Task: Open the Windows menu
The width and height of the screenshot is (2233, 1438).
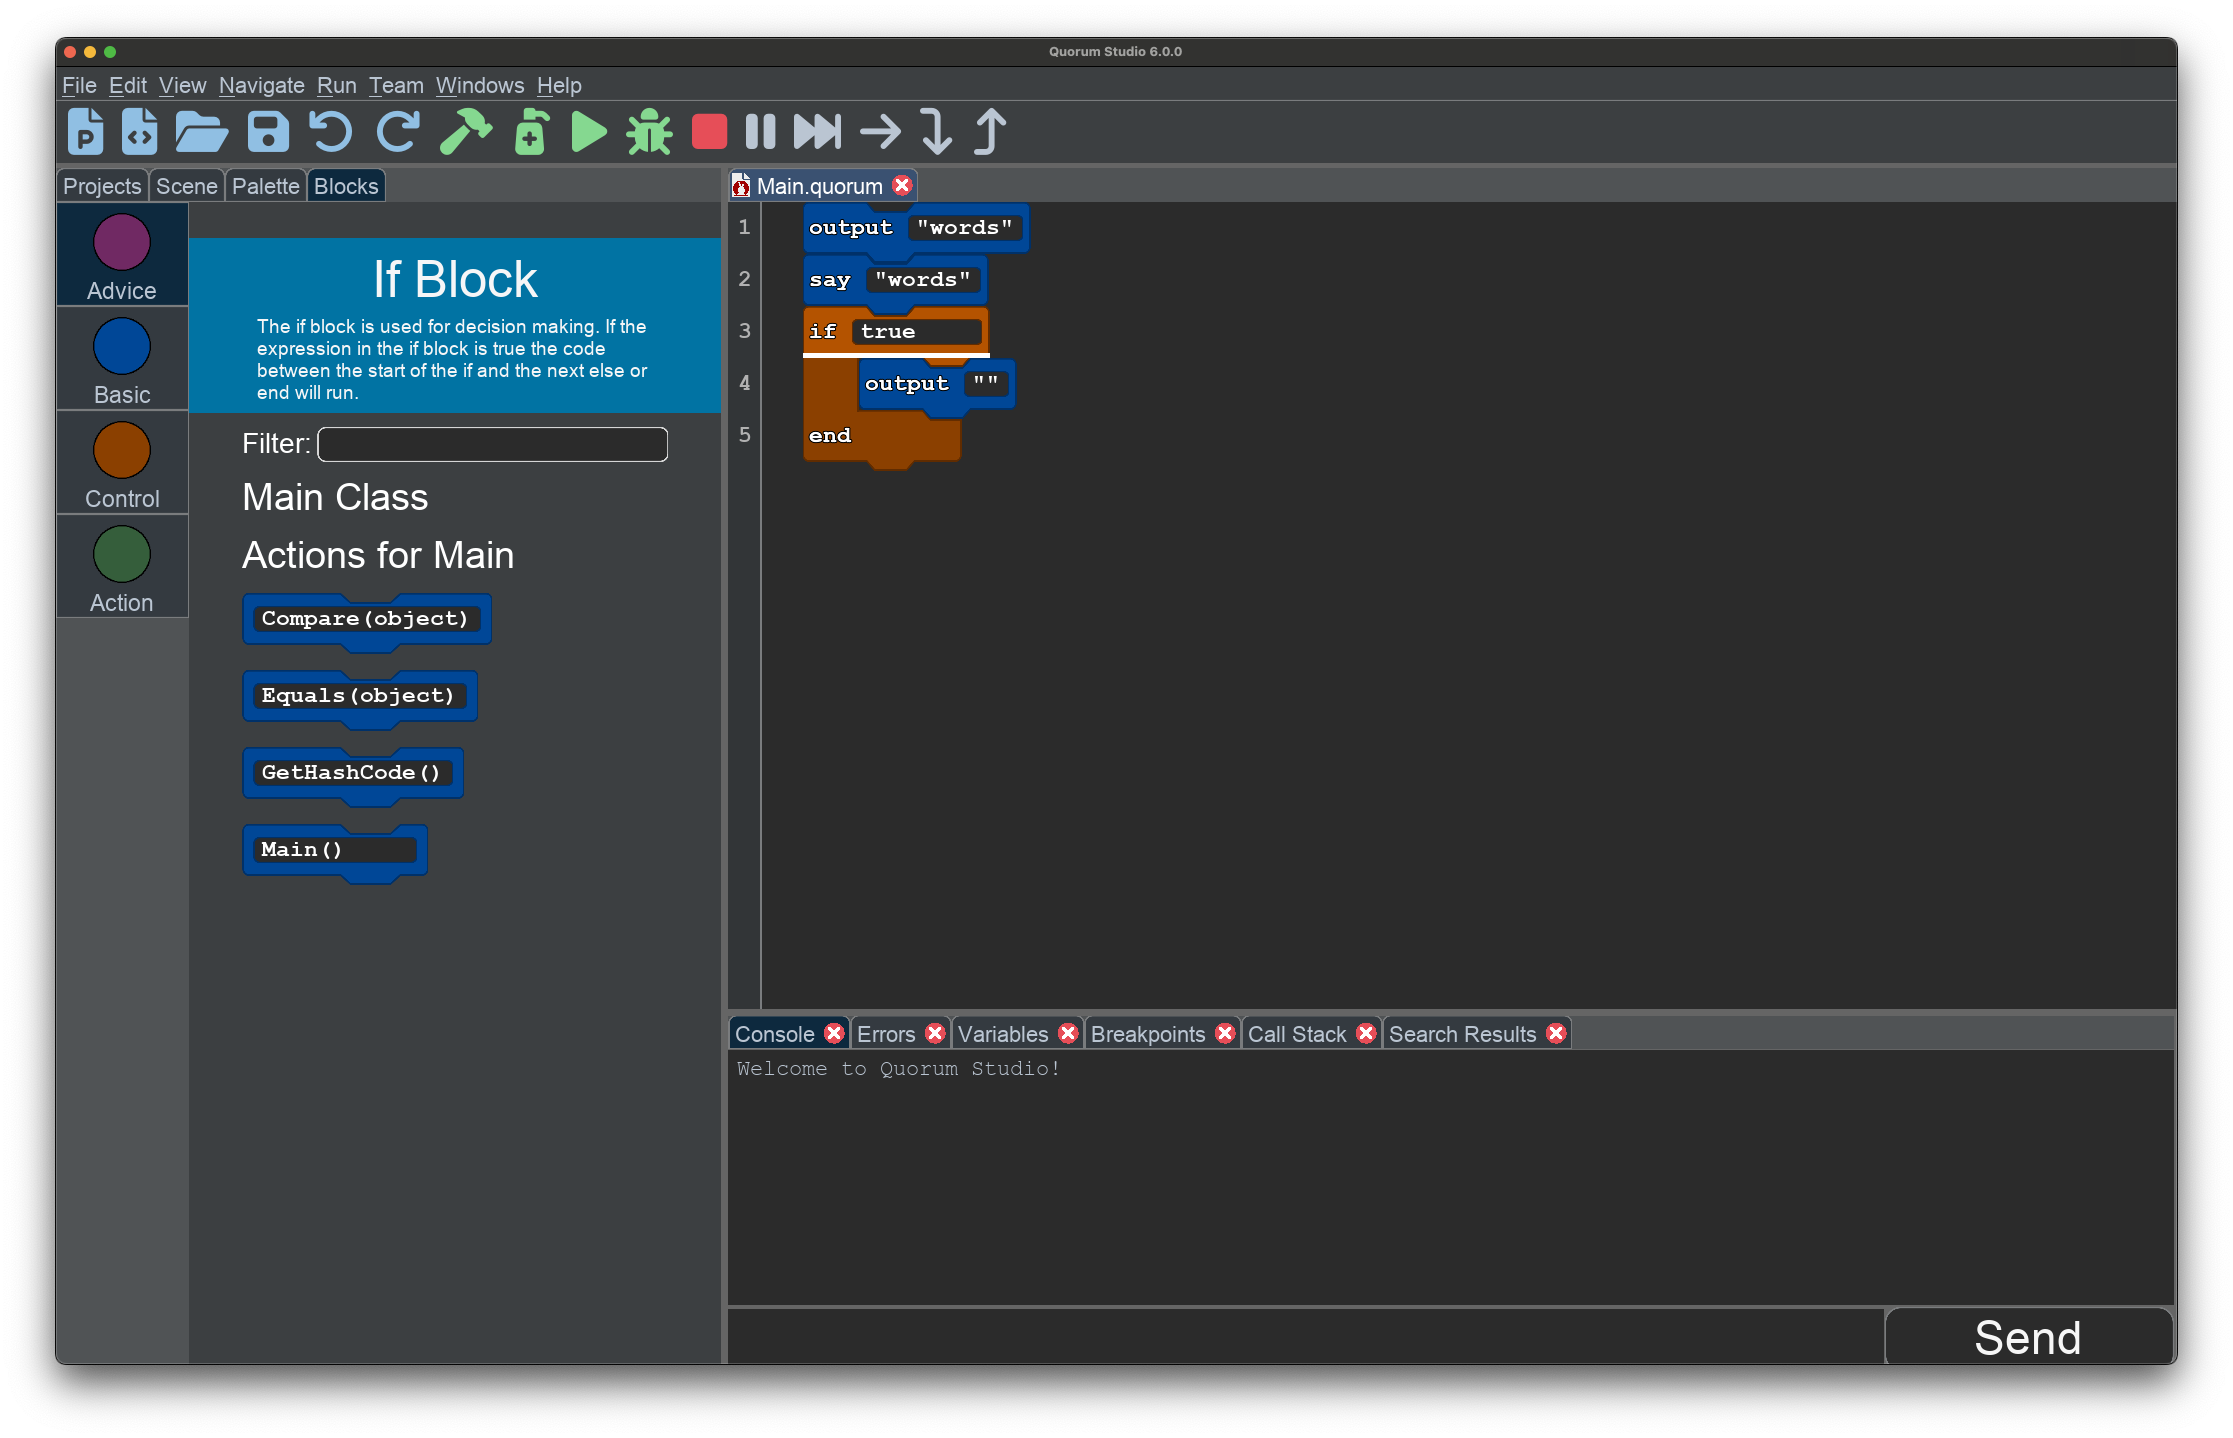Action: pos(480,85)
